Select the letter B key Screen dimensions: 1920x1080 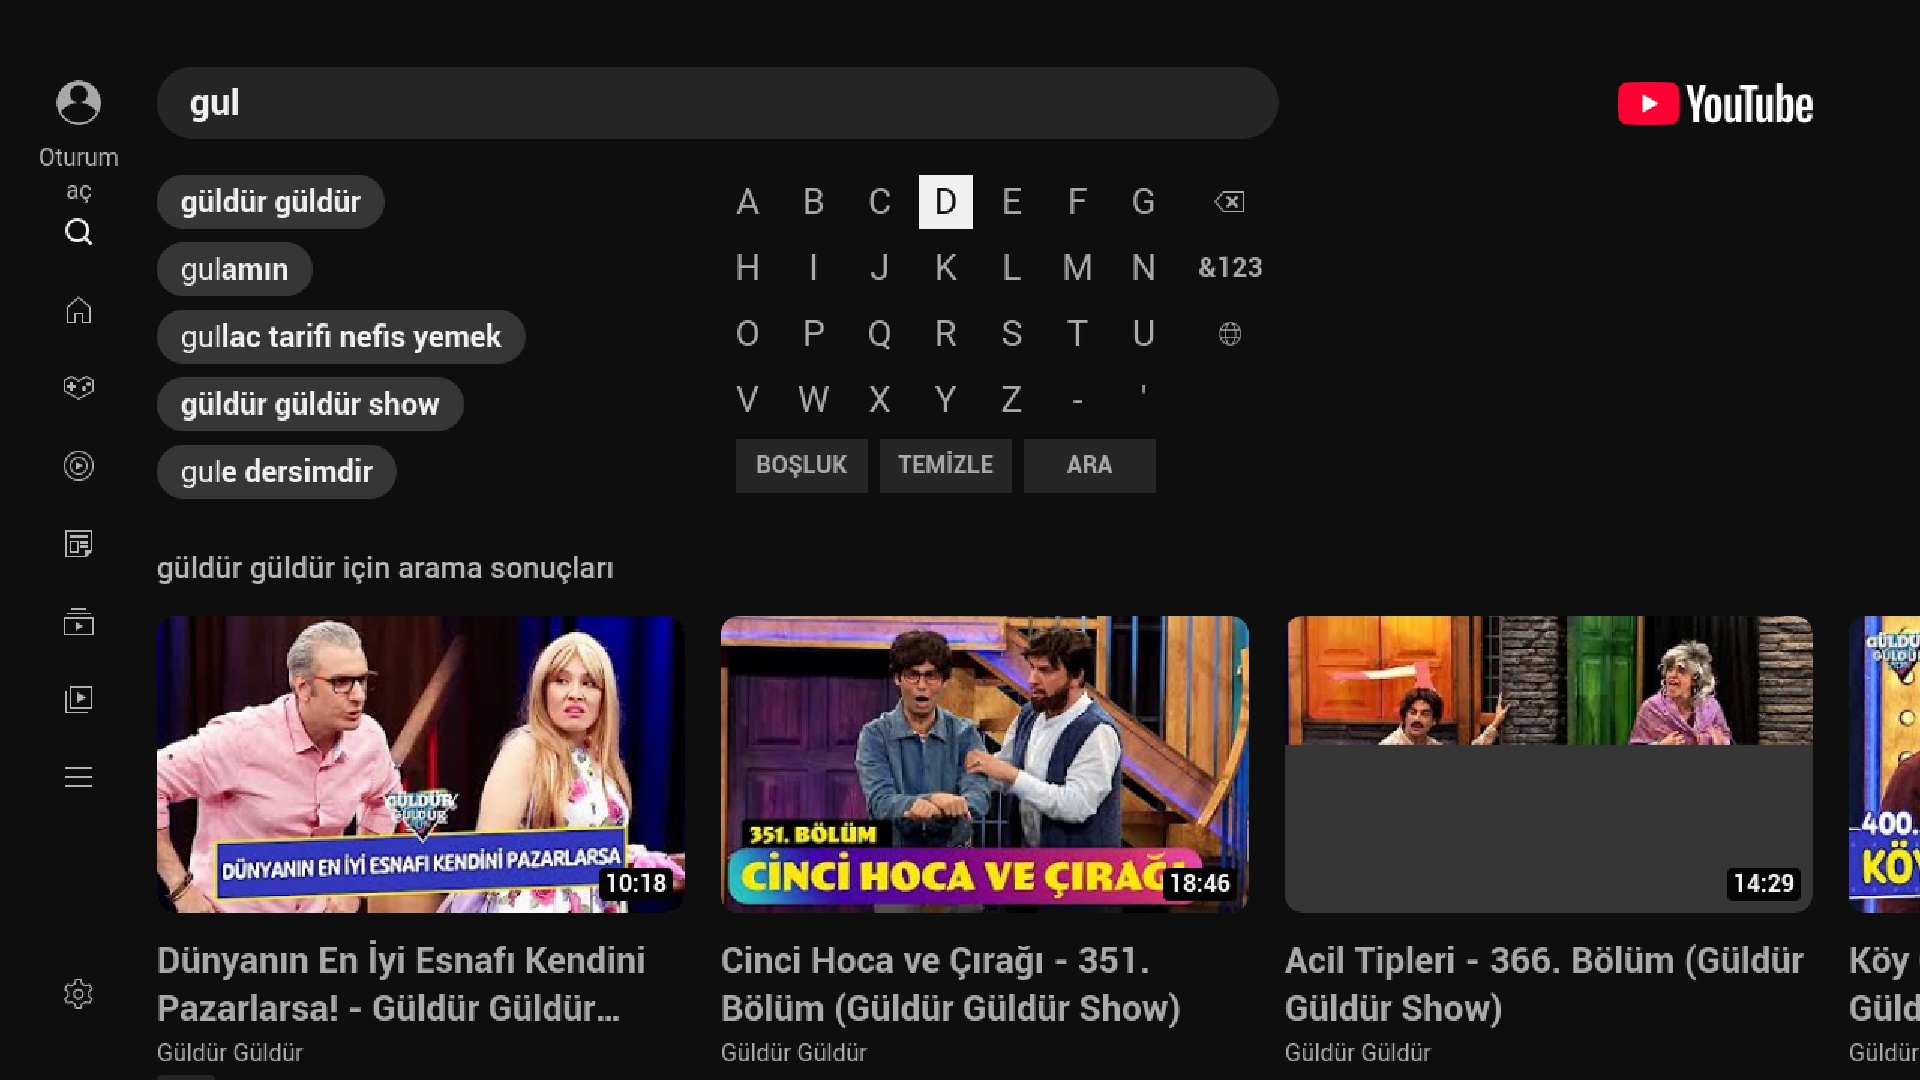[x=814, y=202]
